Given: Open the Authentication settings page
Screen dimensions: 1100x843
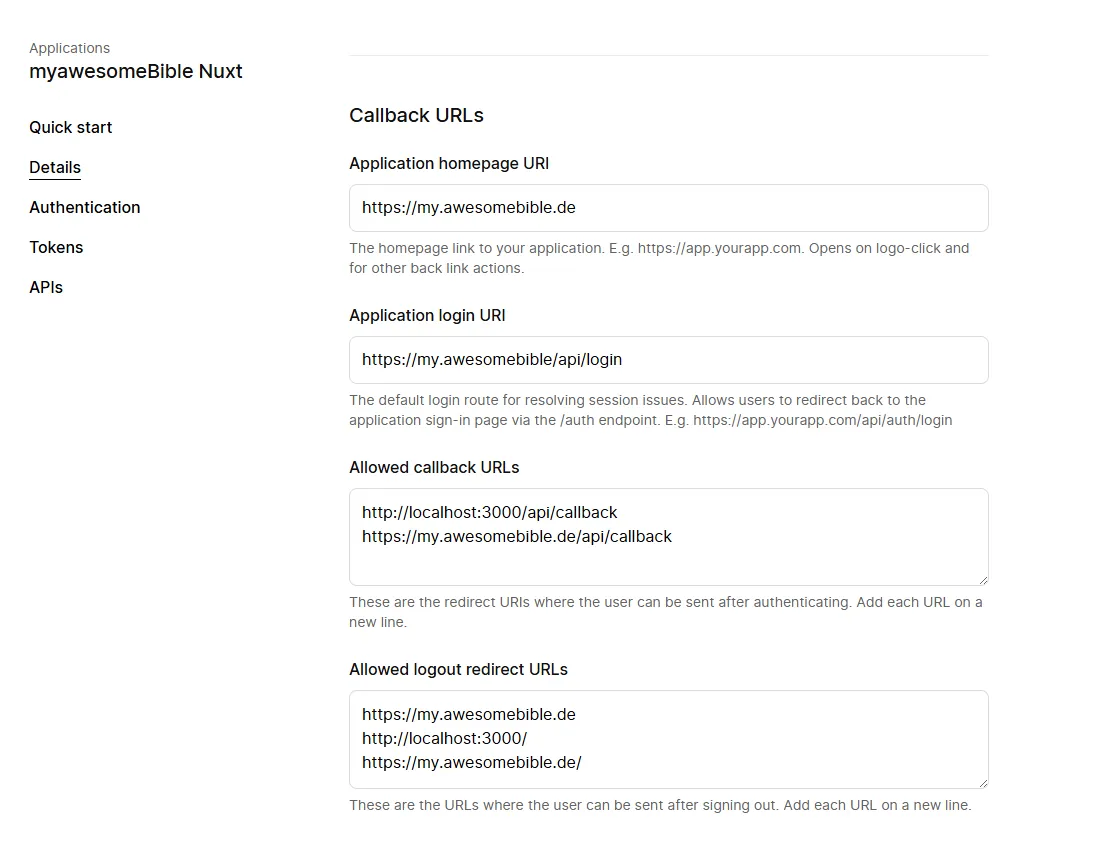Looking at the screenshot, I should point(84,207).
